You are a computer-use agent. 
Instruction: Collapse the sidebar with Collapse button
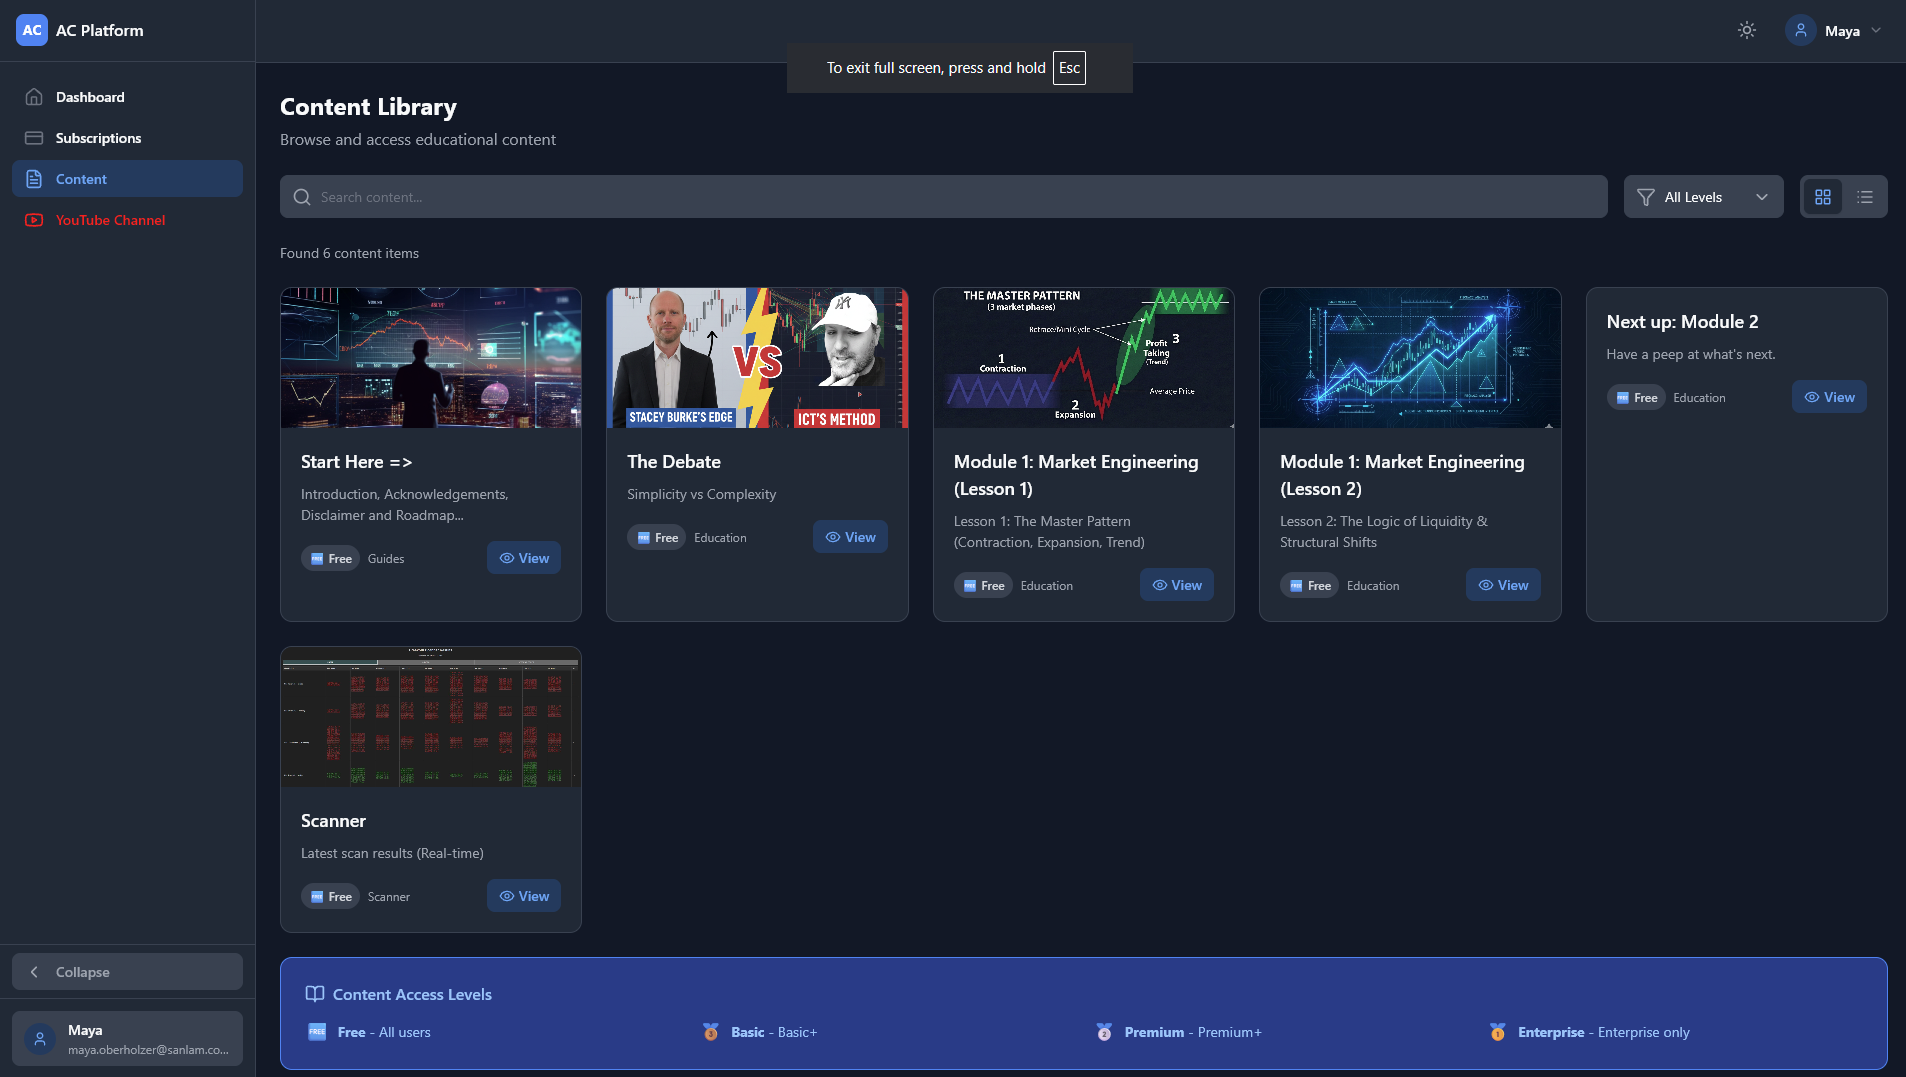click(127, 972)
